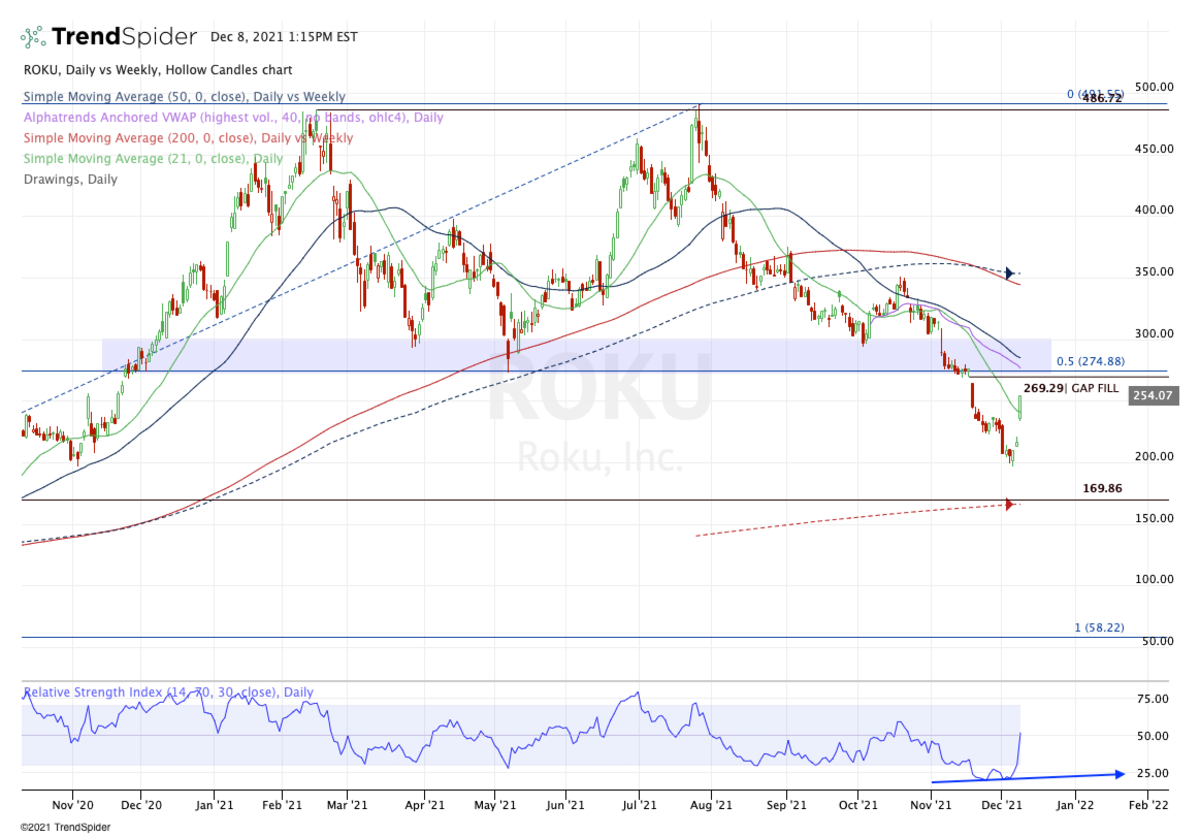Click the blue arrowhead in the RSI panel
This screenshot has width=1200, height=837.
tap(1119, 773)
